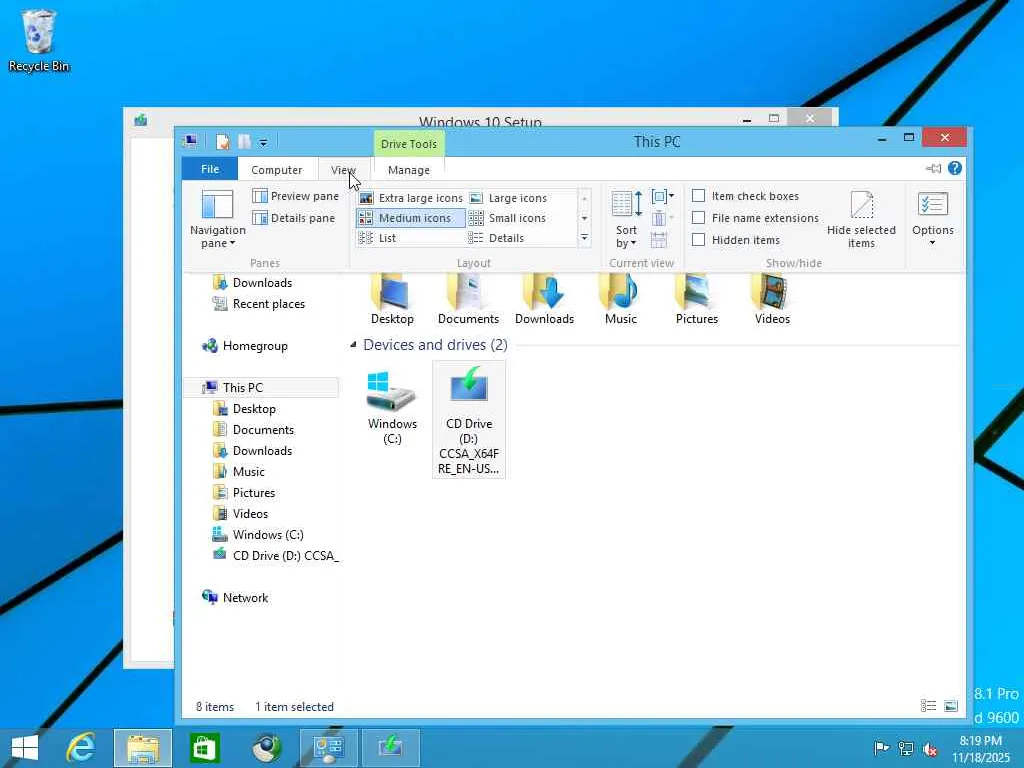Open the Recycle Bin desktop icon
Image resolution: width=1024 pixels, height=768 pixels.
pyautogui.click(x=39, y=40)
